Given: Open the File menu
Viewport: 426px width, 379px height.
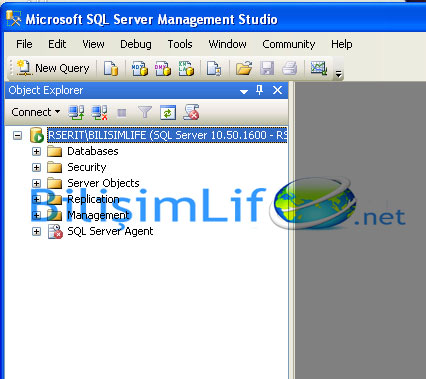Looking at the screenshot, I should point(24,44).
